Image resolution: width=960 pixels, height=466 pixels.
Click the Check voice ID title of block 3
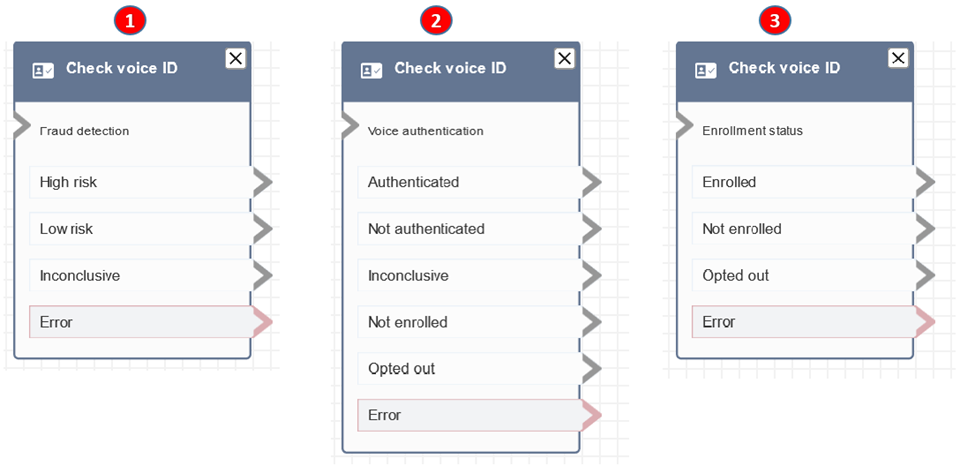[784, 68]
